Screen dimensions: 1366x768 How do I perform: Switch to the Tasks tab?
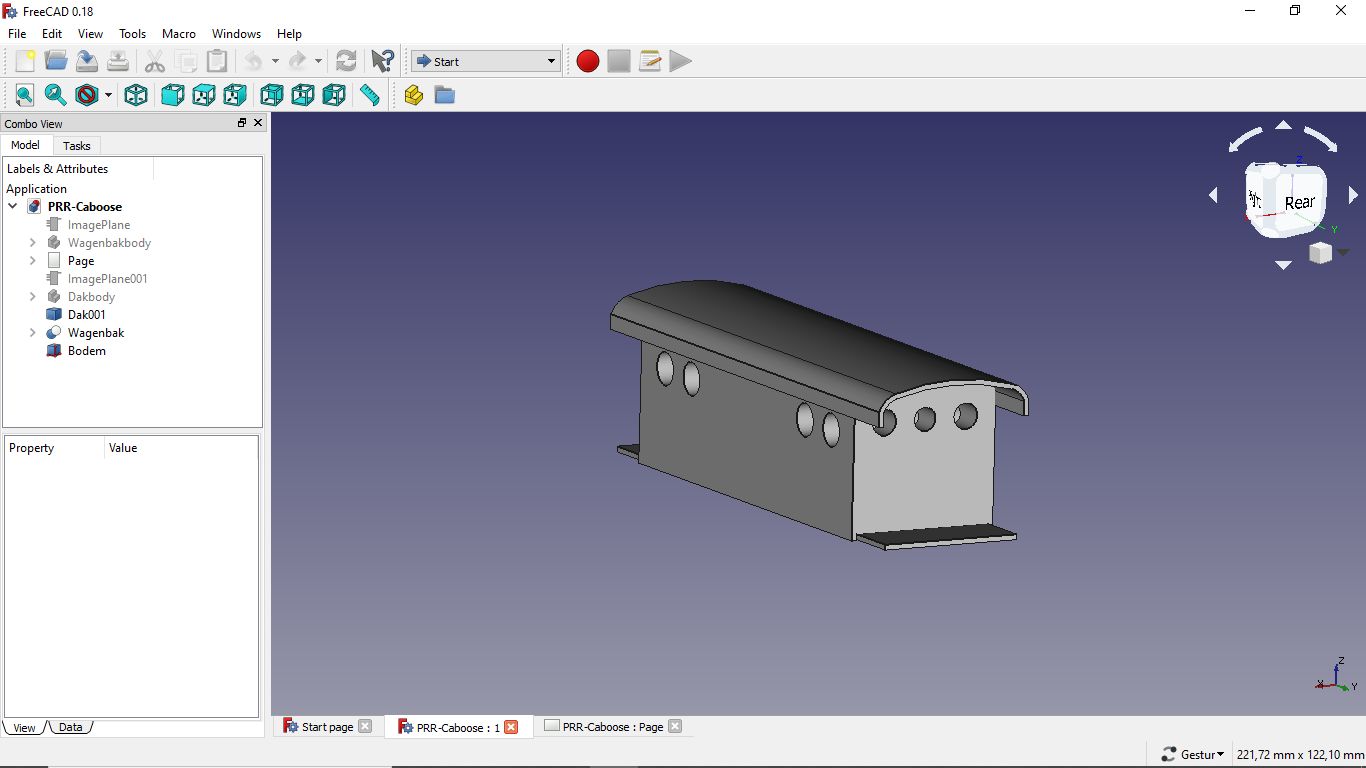77,146
